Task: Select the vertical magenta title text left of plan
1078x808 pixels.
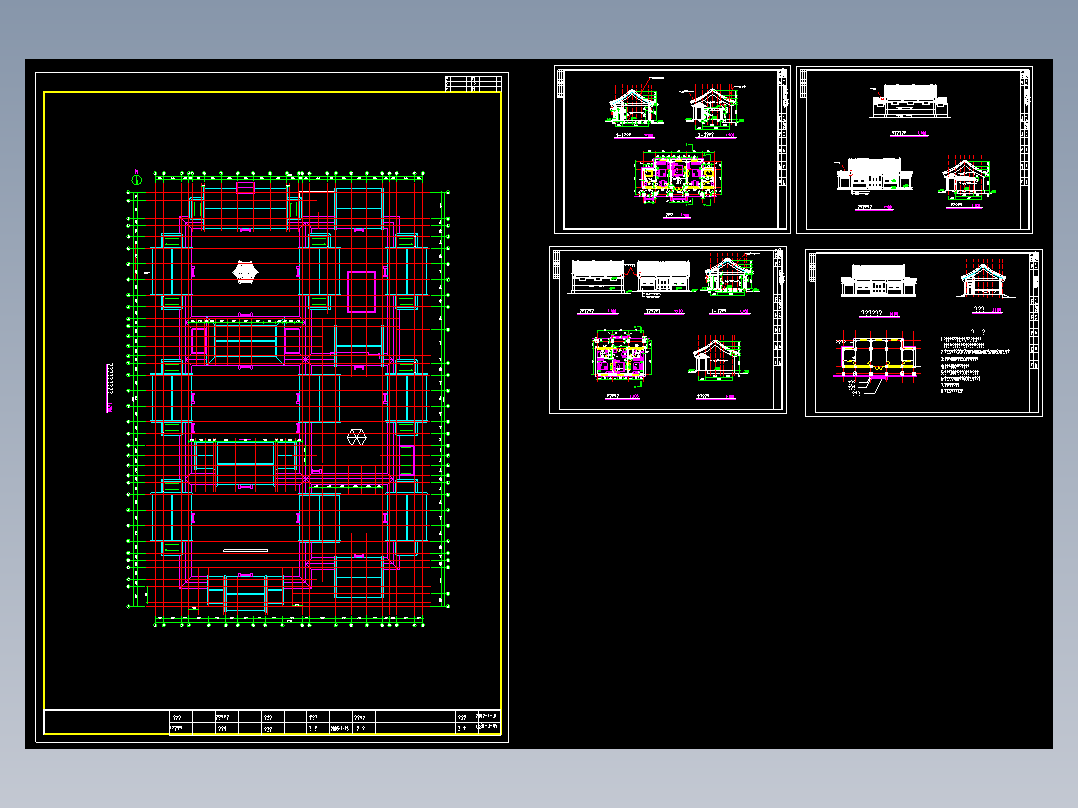Action: pos(109,388)
